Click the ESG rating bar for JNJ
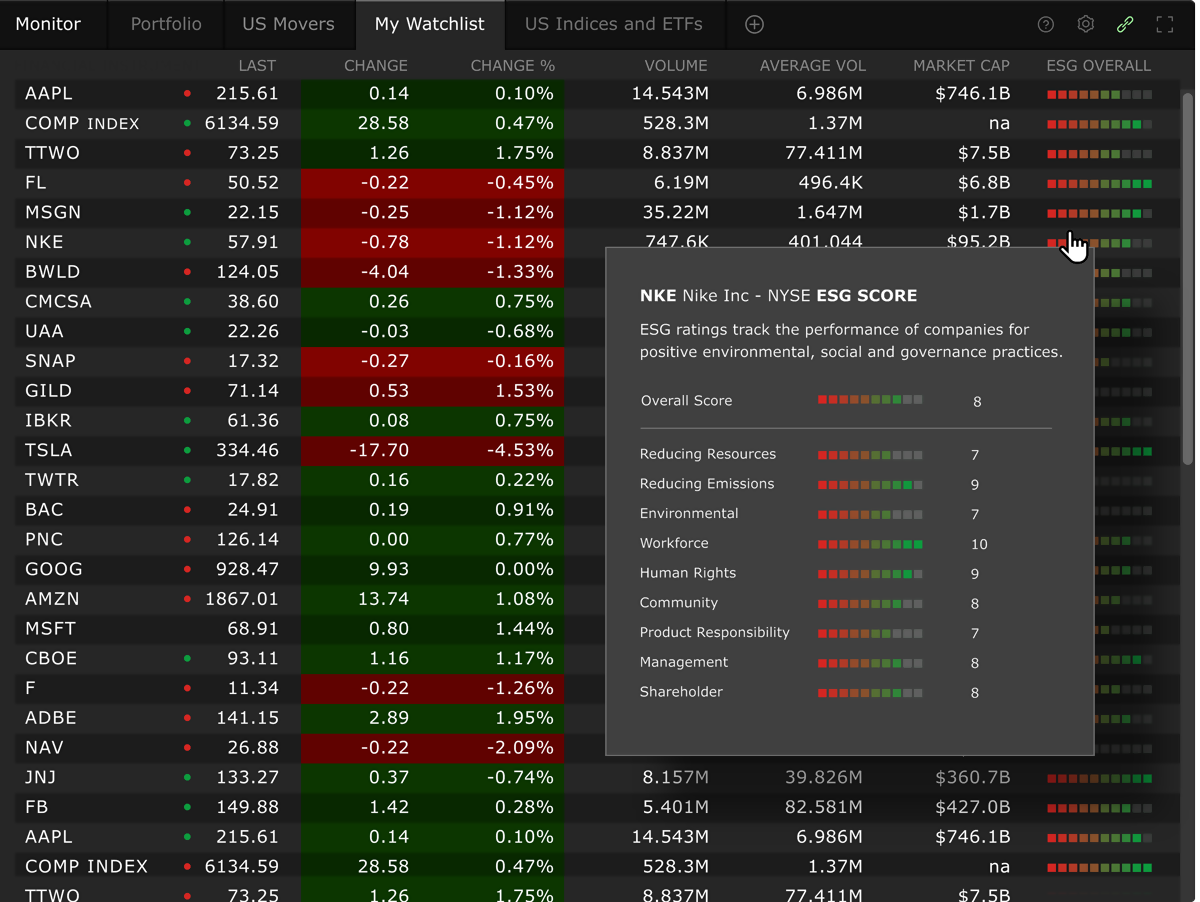 point(1099,778)
